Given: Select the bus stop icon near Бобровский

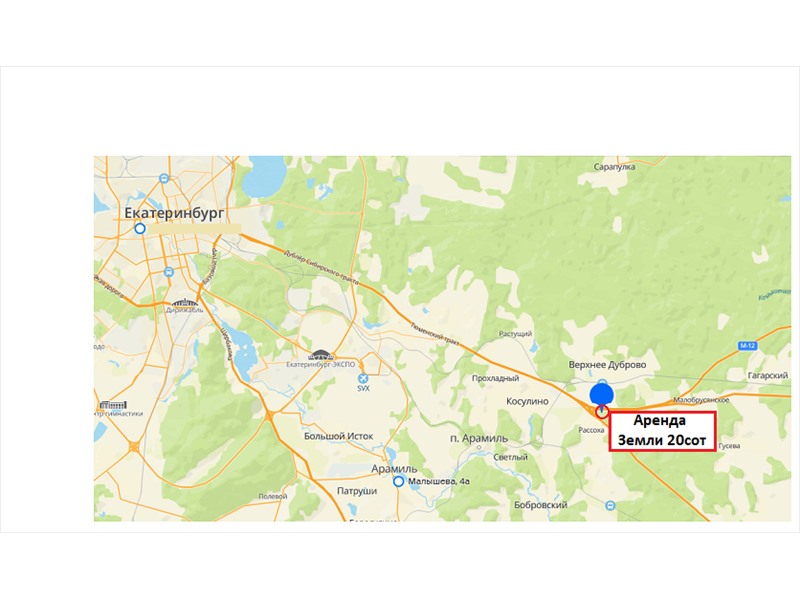Looking at the screenshot, I should tap(610, 506).
